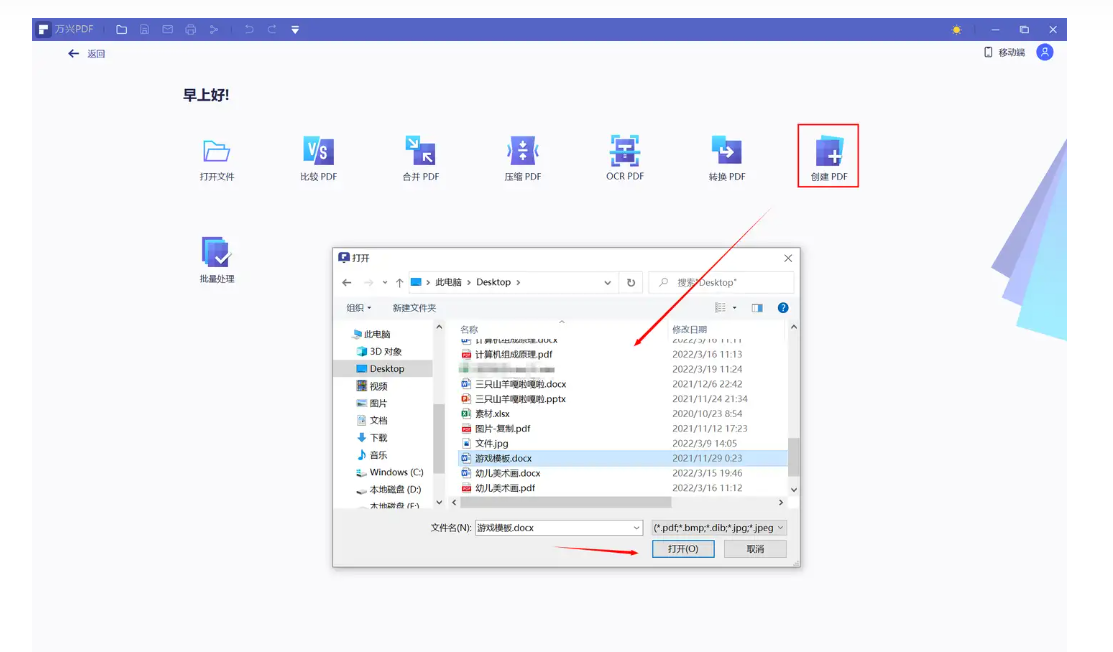The width and height of the screenshot is (1113, 652).
Task: Click the 移动端 mobile option top right
Action: pyautogui.click(x=1014, y=52)
